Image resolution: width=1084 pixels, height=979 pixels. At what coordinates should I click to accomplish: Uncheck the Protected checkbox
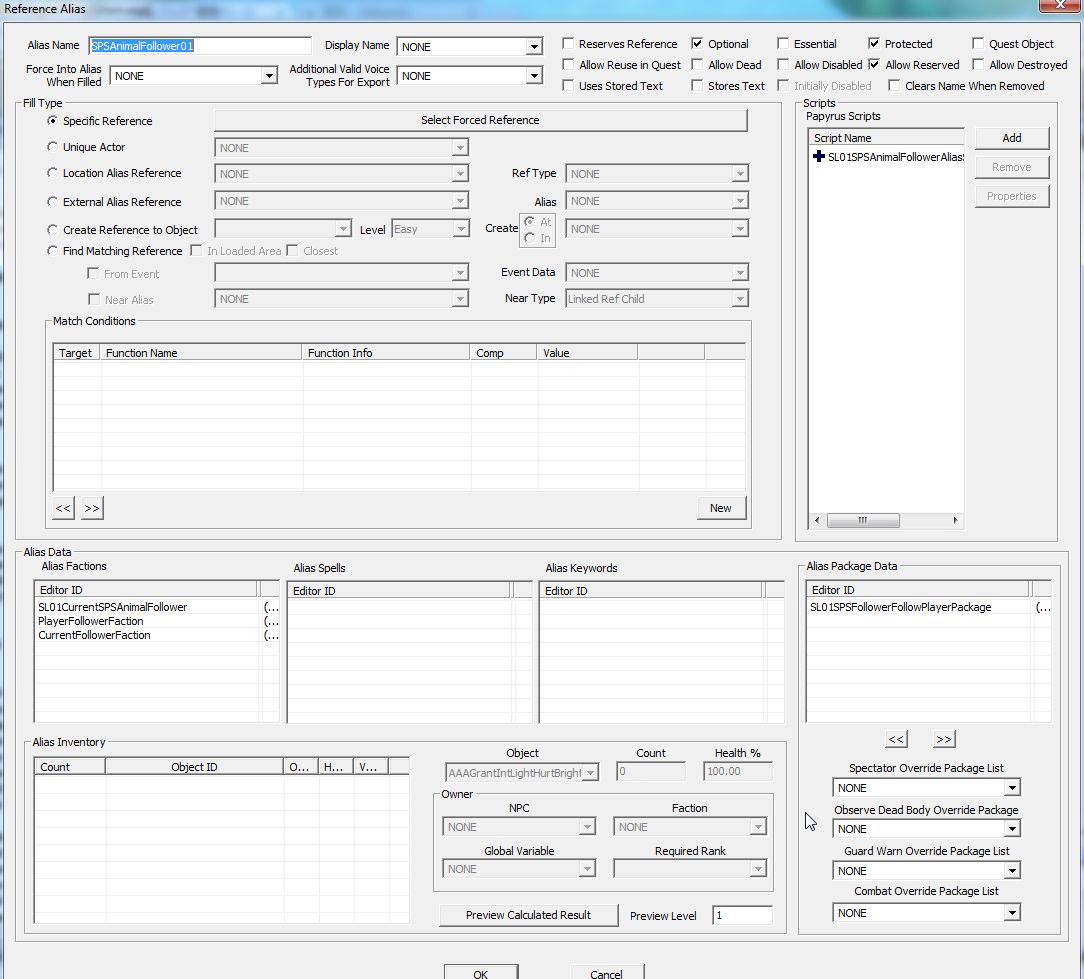(x=875, y=44)
